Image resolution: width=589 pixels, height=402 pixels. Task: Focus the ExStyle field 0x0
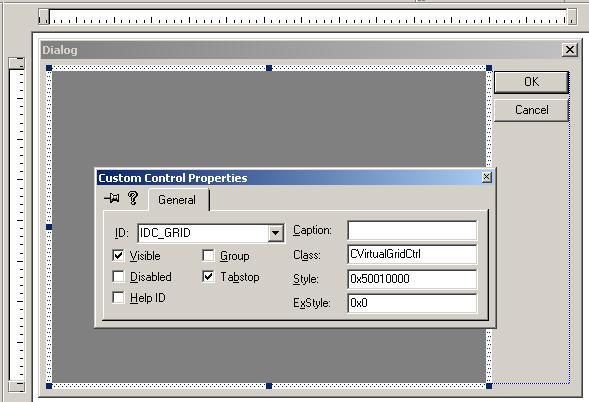point(412,303)
